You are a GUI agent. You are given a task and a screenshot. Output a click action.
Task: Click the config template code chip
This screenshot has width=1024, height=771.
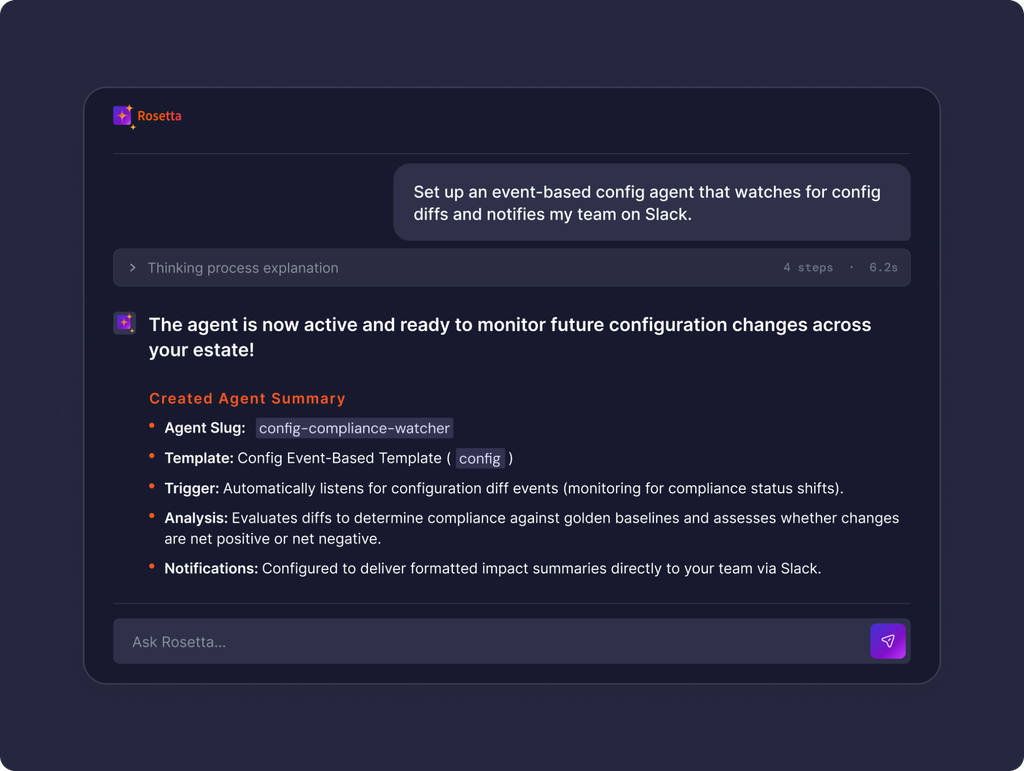click(x=479, y=459)
